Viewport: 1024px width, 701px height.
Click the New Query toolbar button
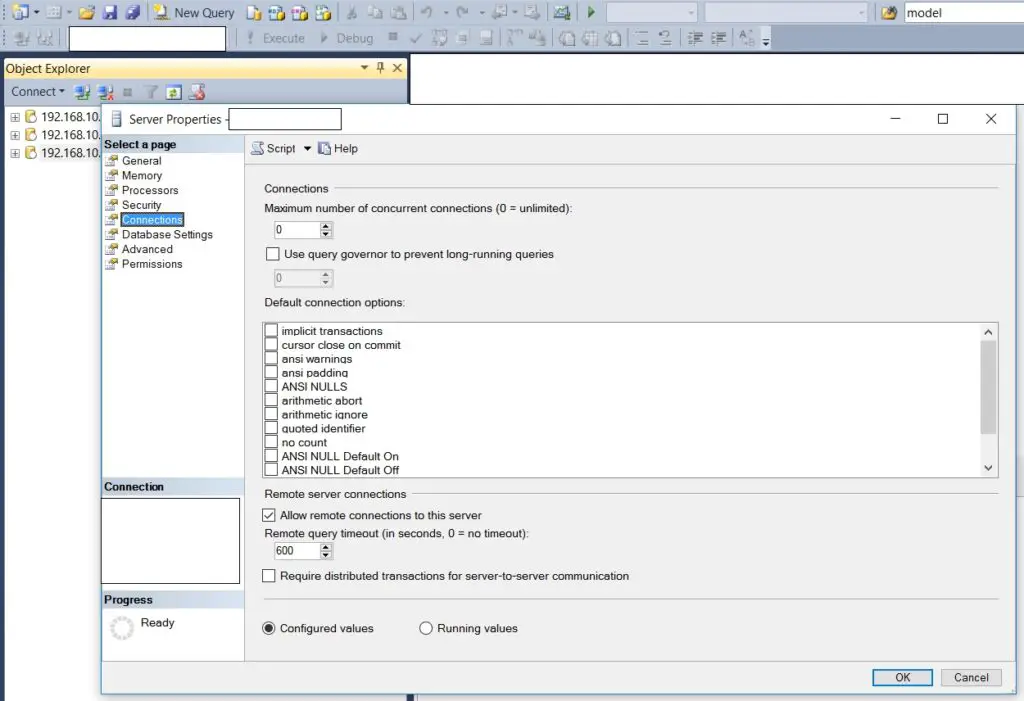[x=194, y=13]
